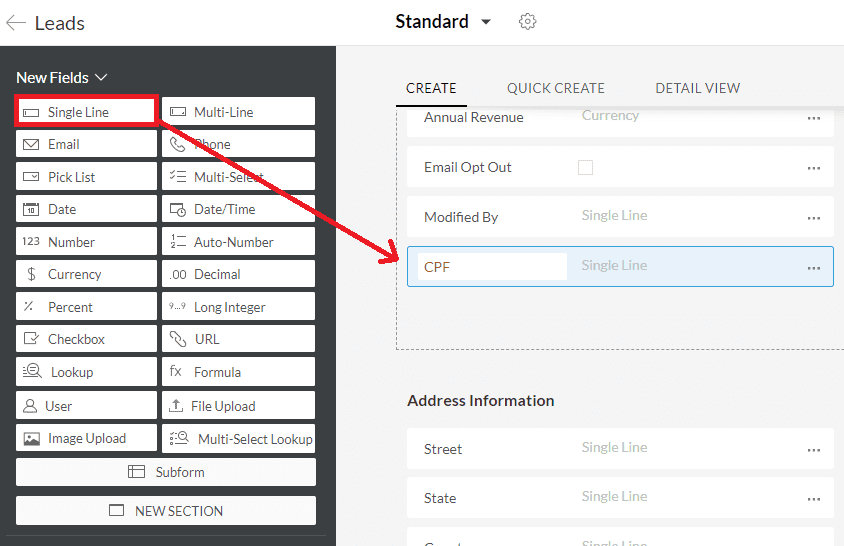Choose the Currency field type
Viewport: 844px width, 546px height.
(x=86, y=274)
